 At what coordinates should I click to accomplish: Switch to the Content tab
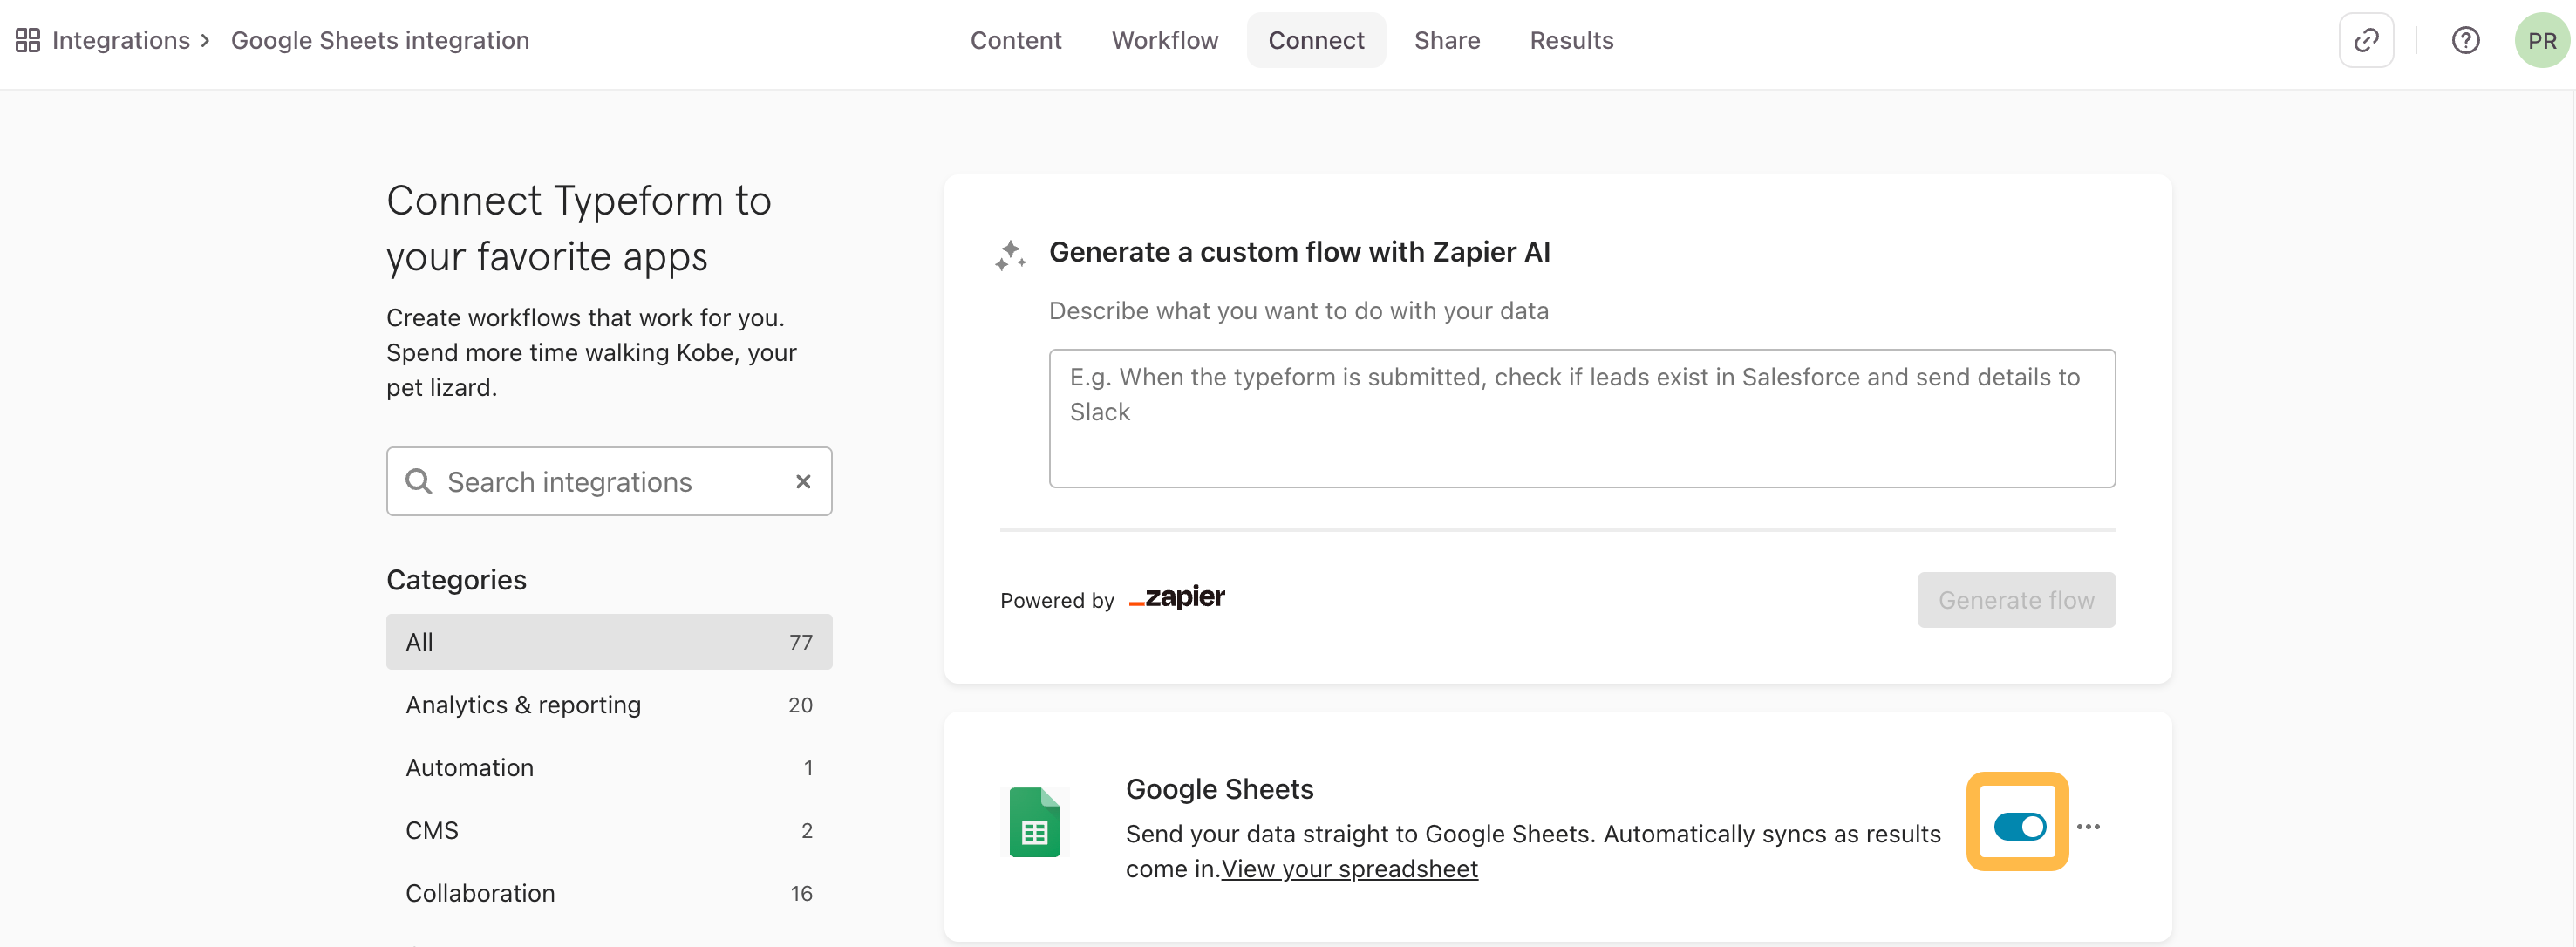click(x=1015, y=40)
